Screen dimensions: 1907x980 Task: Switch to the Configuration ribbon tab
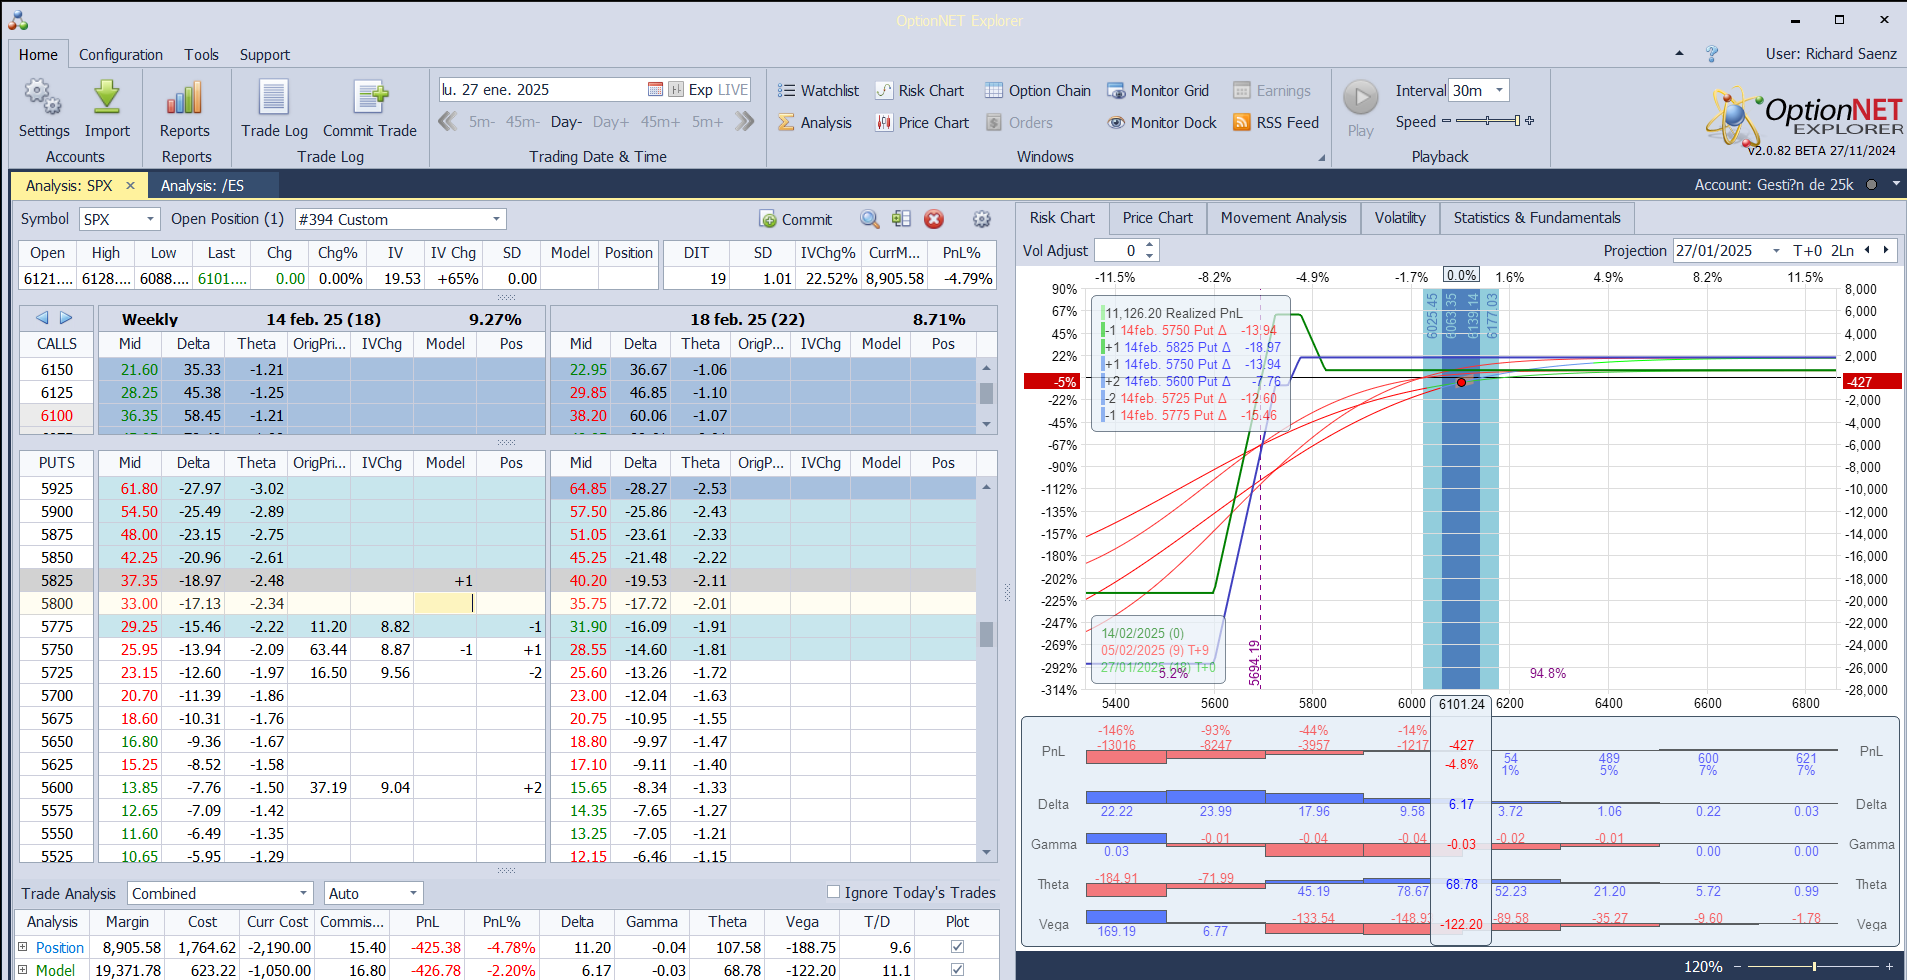121,55
